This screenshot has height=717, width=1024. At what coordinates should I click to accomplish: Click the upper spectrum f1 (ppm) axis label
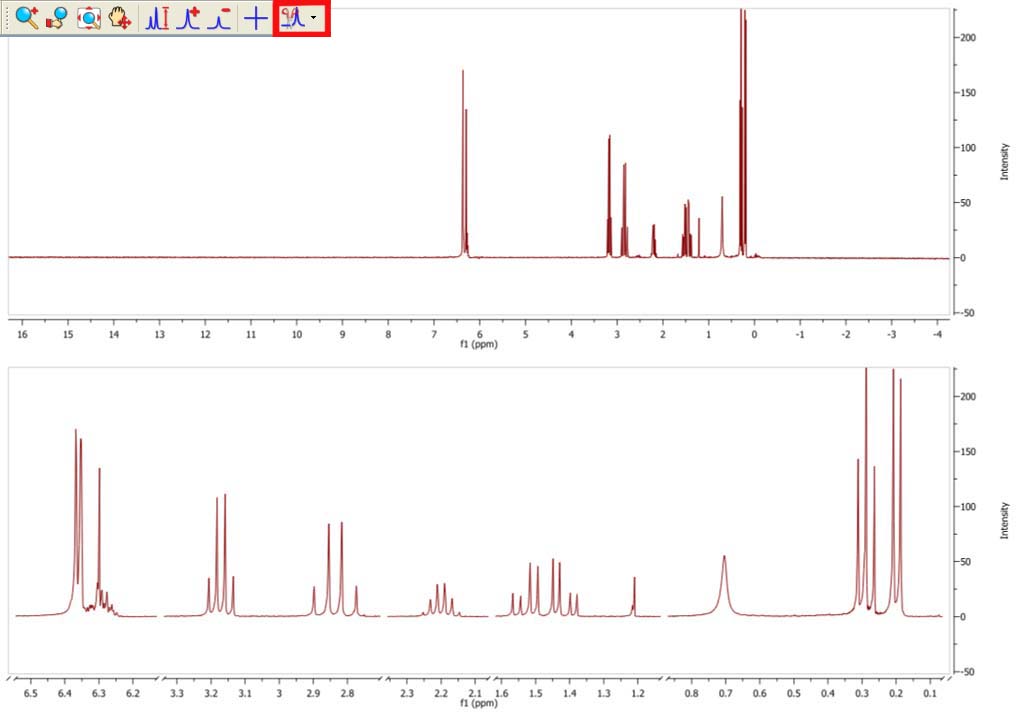[x=478, y=344]
